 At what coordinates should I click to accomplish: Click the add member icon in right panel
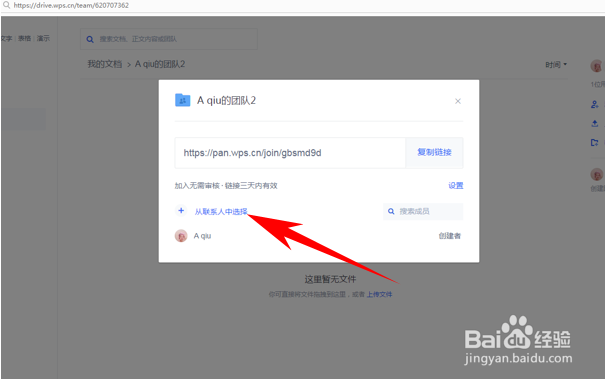pos(595,104)
